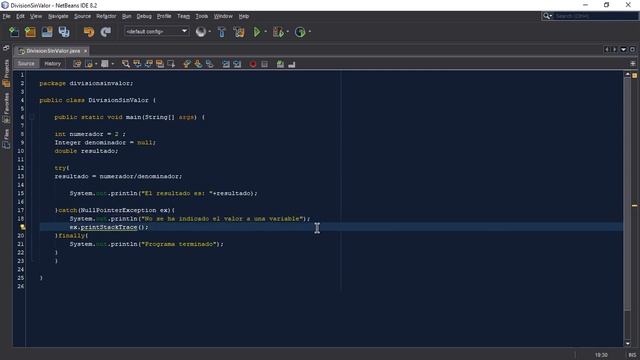Click the Uncomment icon in editor toolbar
The width and height of the screenshot is (640, 360).
click(x=291, y=64)
